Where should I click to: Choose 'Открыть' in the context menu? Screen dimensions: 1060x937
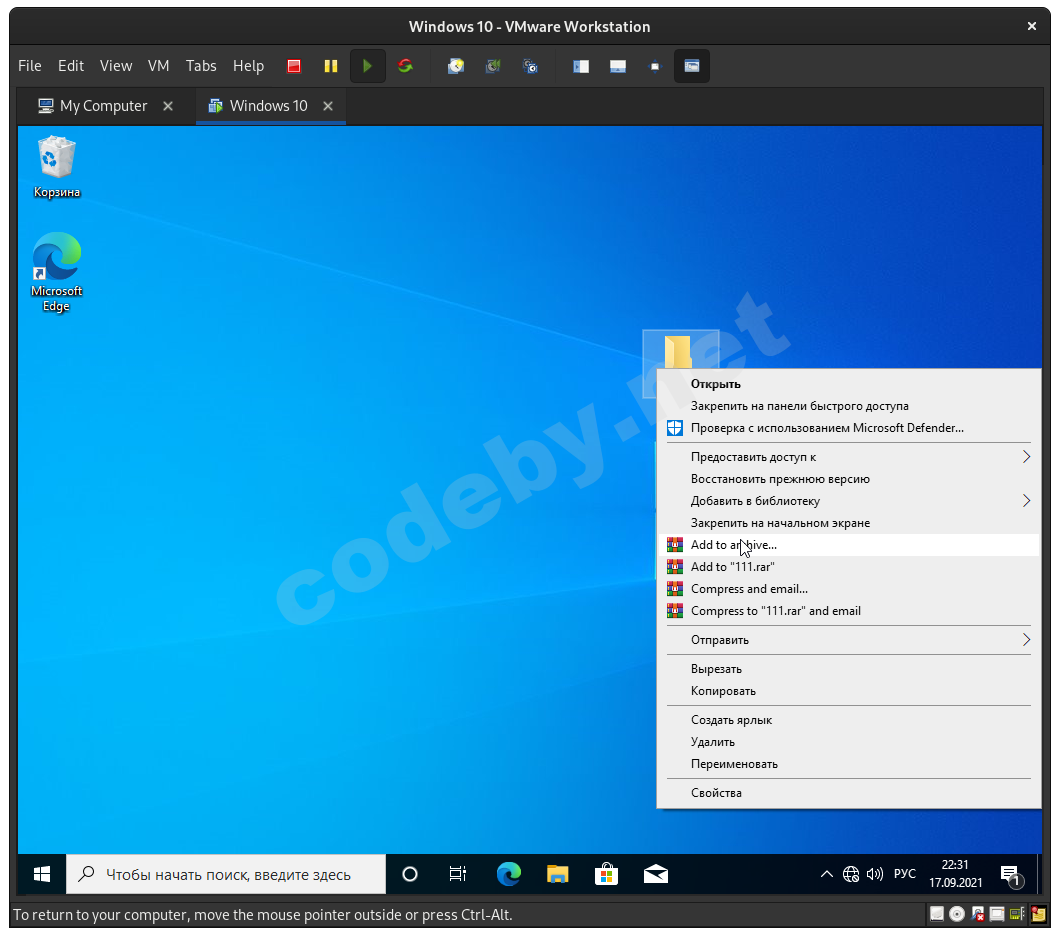pyautogui.click(x=849, y=384)
